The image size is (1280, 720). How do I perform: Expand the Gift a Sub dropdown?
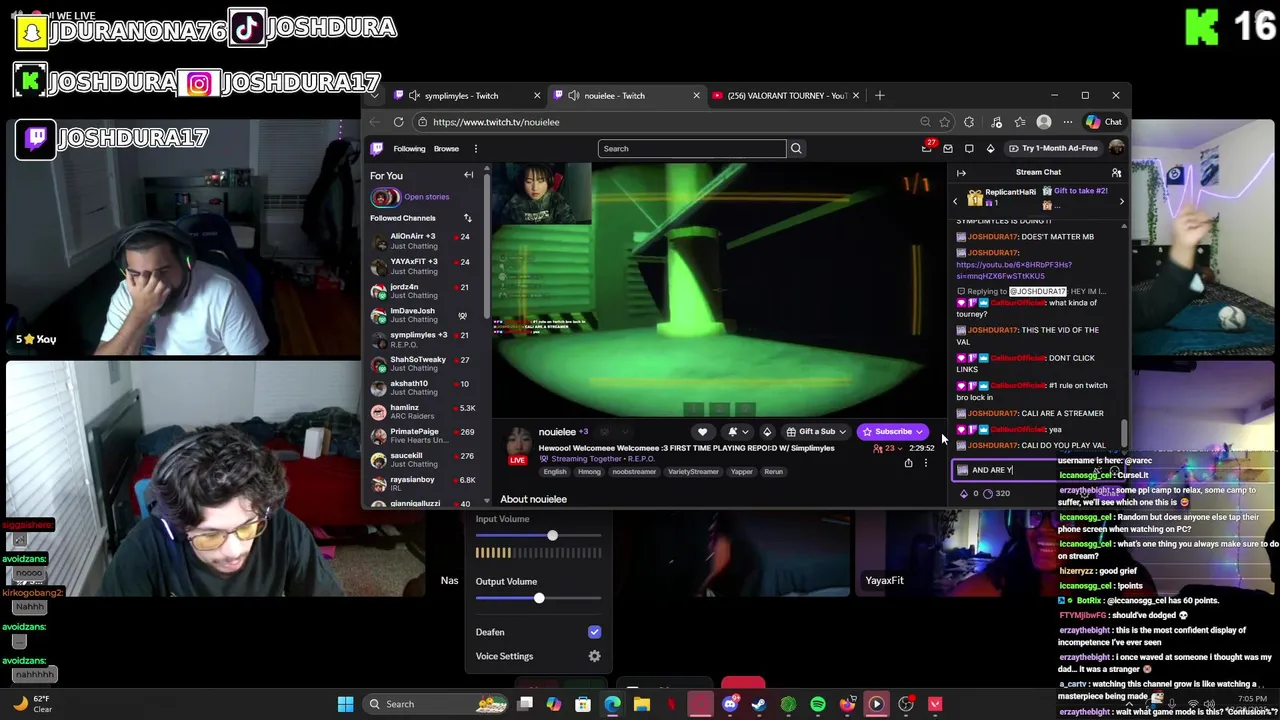[x=816, y=432]
